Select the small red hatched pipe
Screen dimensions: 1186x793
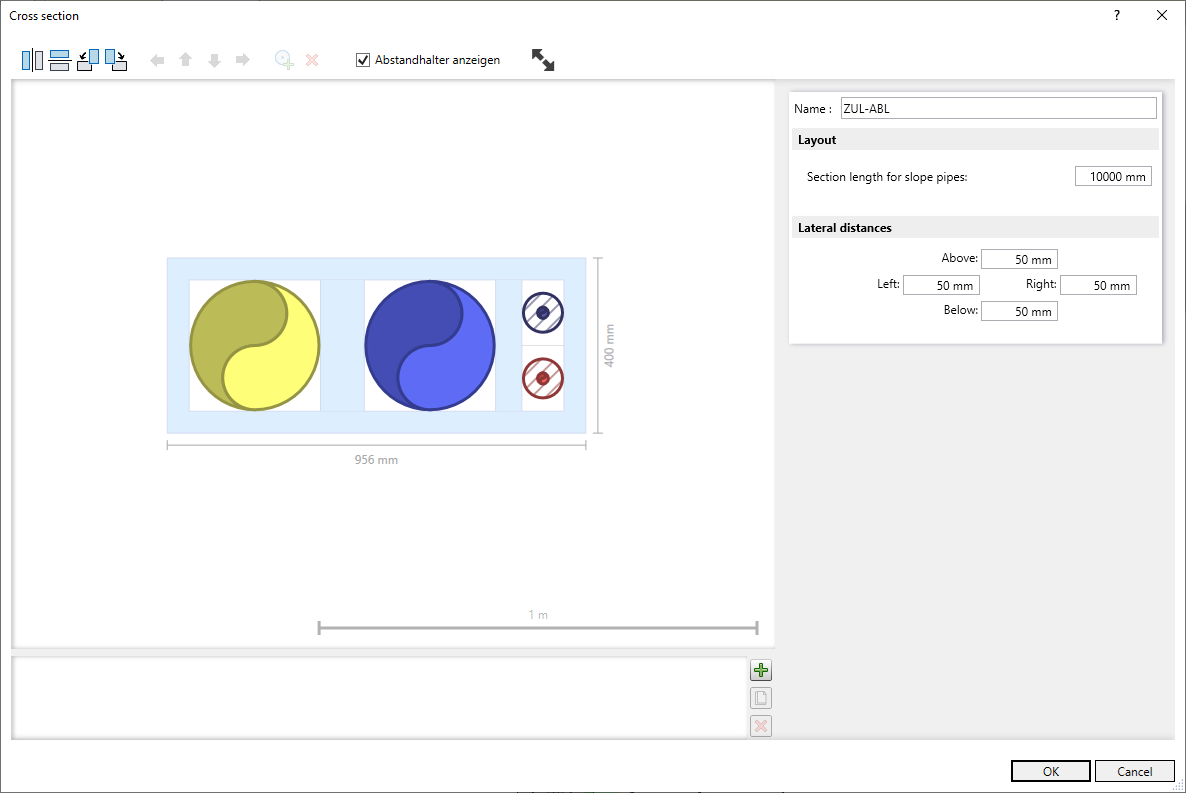click(543, 378)
